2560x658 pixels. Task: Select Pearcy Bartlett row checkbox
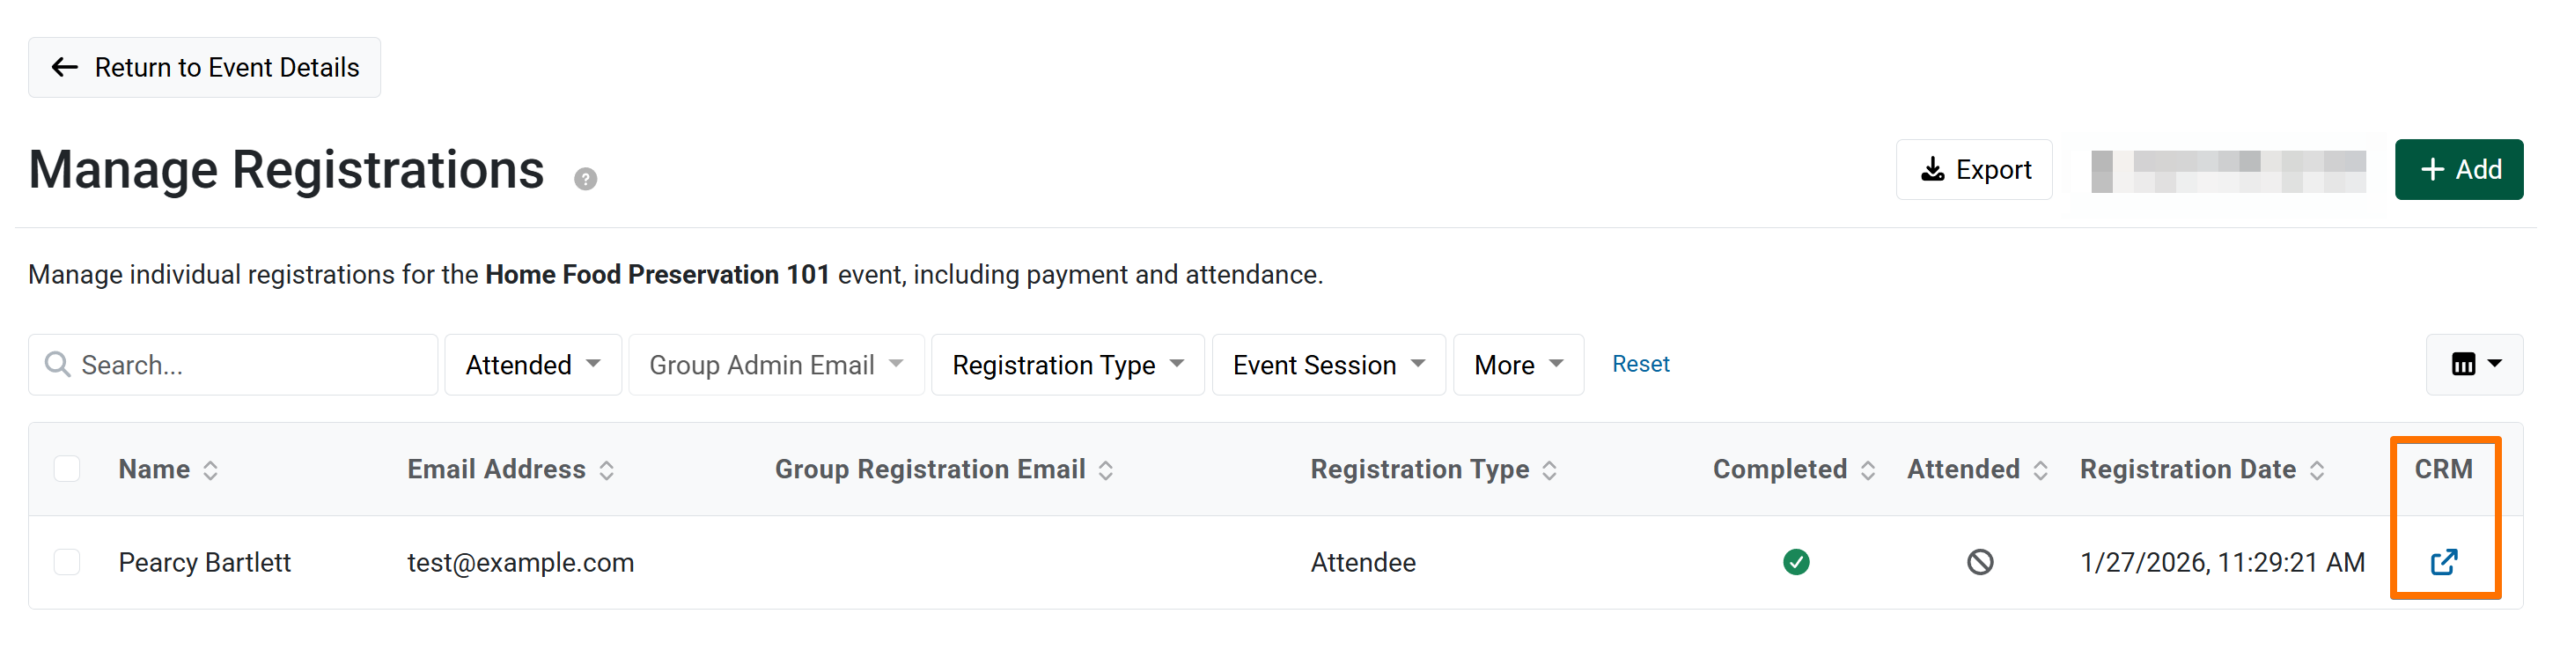(67, 562)
